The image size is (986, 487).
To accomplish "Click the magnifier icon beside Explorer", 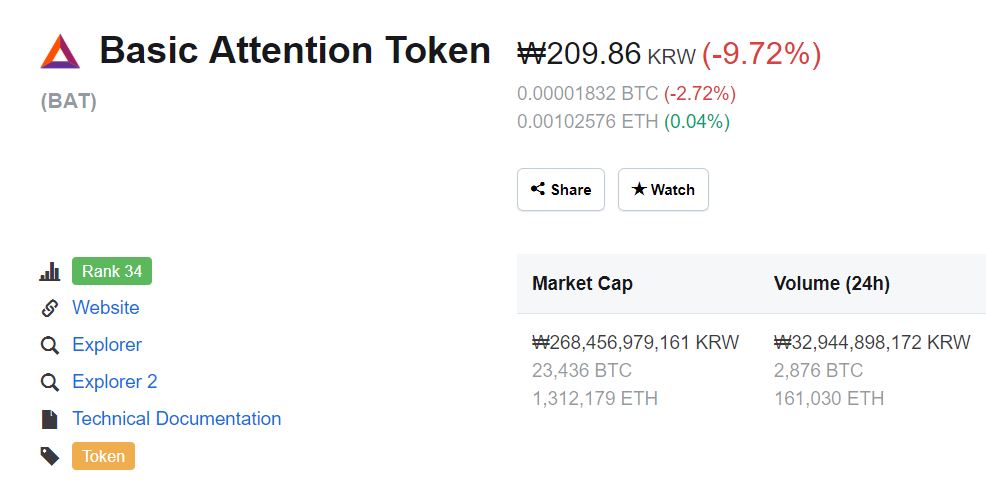I will 50,345.
